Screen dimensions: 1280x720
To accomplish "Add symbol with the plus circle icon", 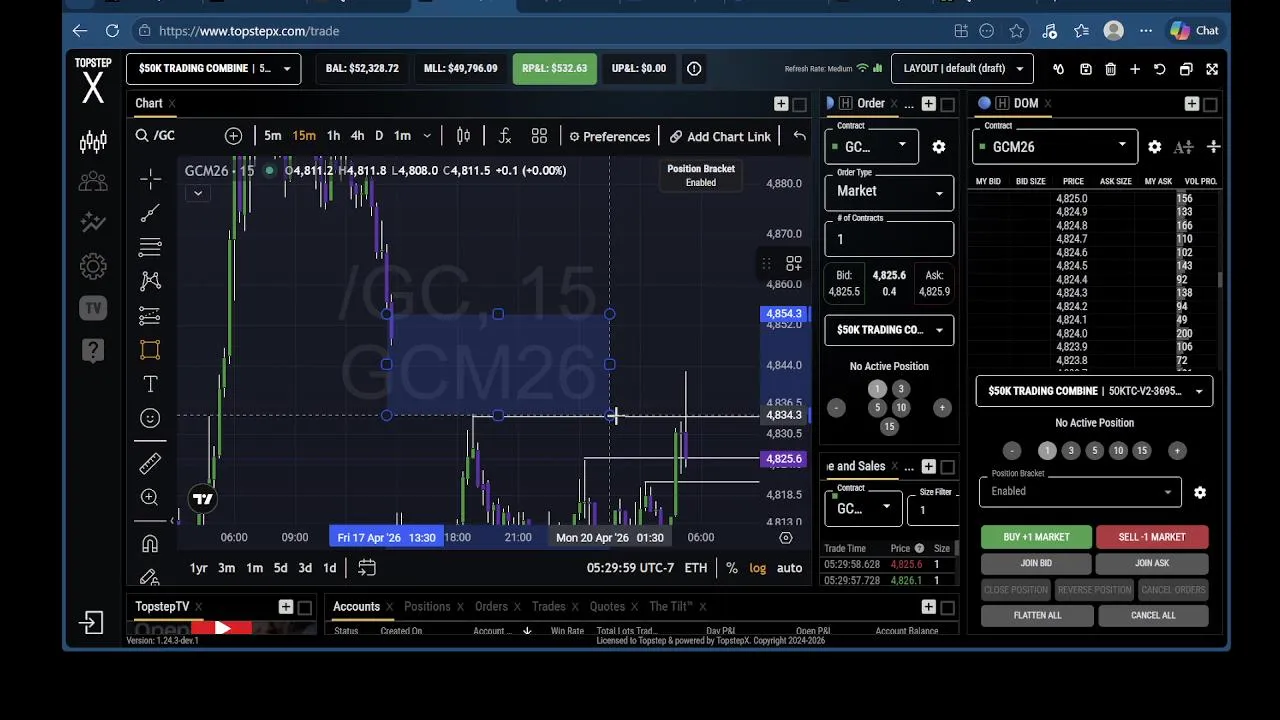I will click(x=233, y=136).
